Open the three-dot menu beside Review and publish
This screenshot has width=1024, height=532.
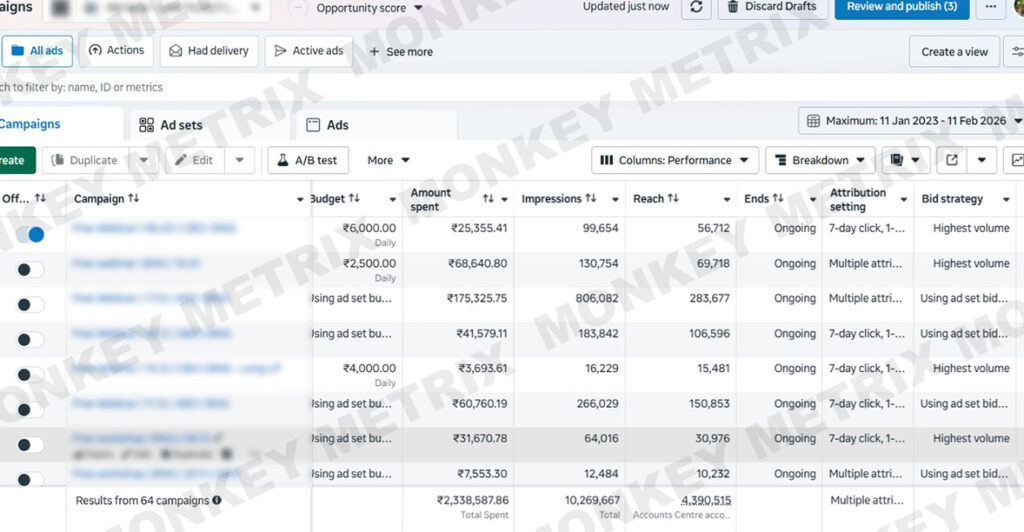pyautogui.click(x=990, y=7)
